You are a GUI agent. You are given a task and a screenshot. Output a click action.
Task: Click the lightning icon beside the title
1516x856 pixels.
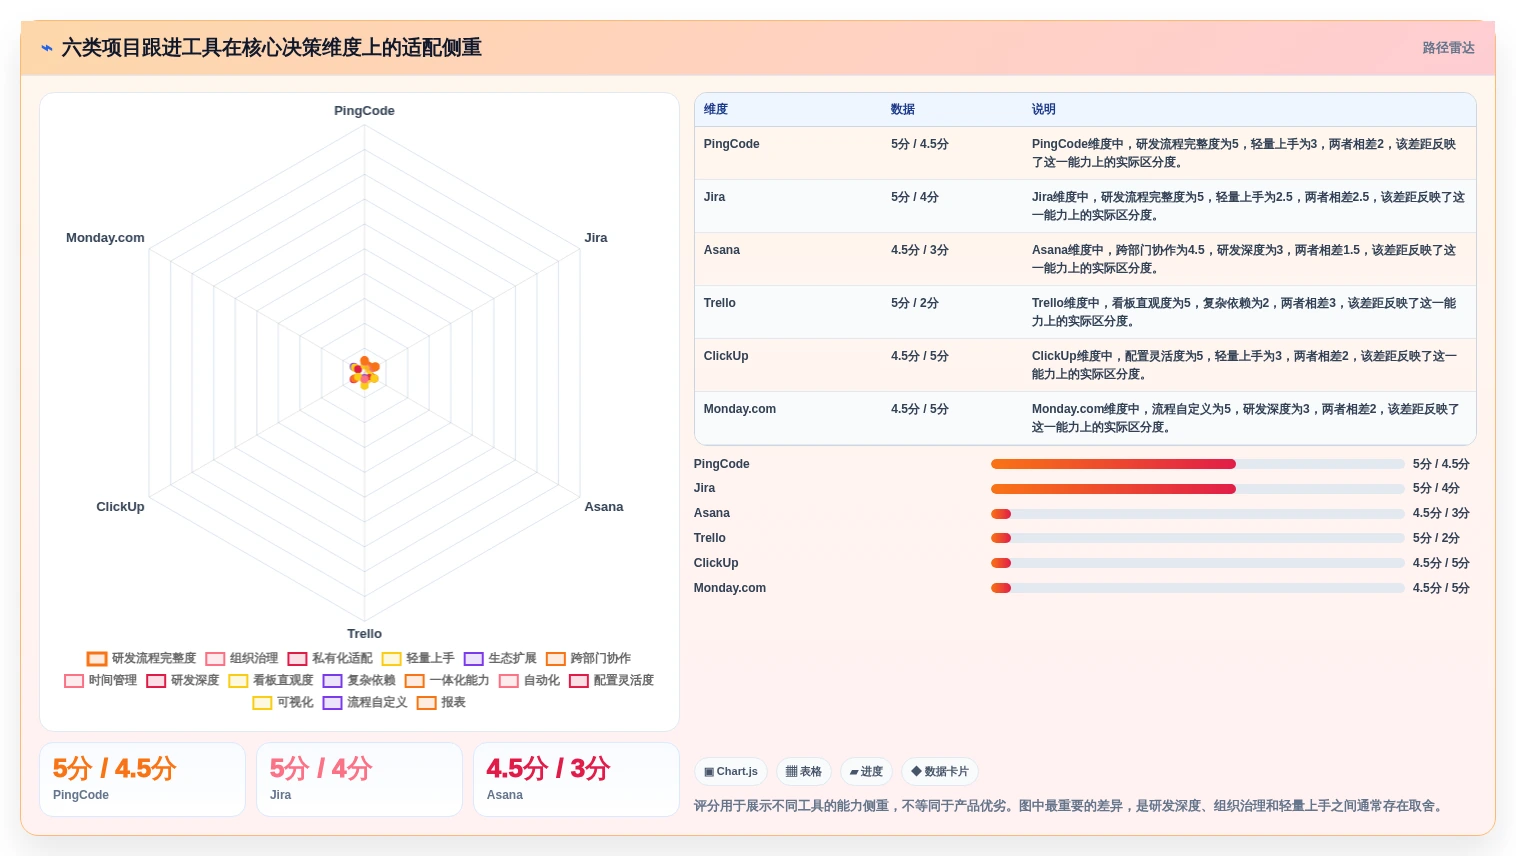pos(47,48)
